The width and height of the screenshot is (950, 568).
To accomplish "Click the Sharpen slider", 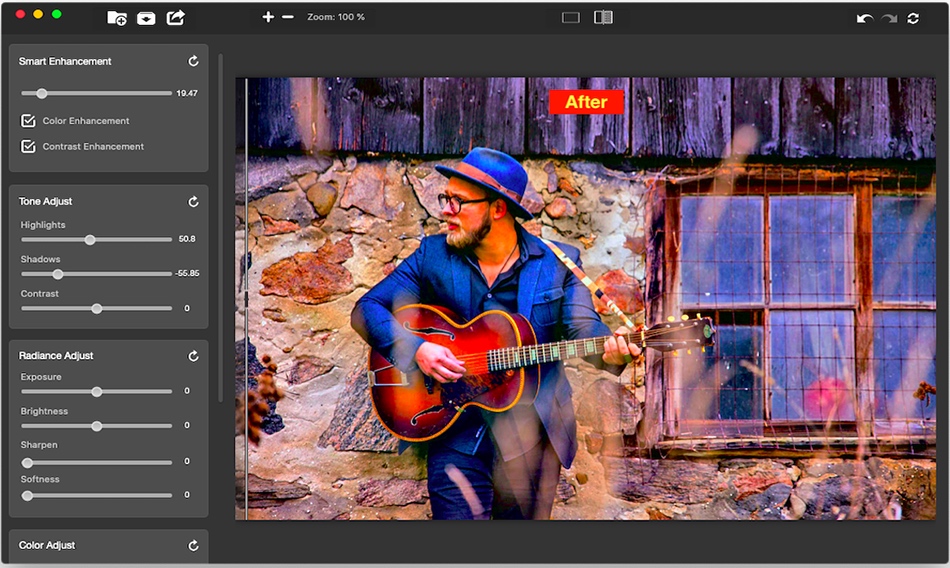I will coord(96,463).
